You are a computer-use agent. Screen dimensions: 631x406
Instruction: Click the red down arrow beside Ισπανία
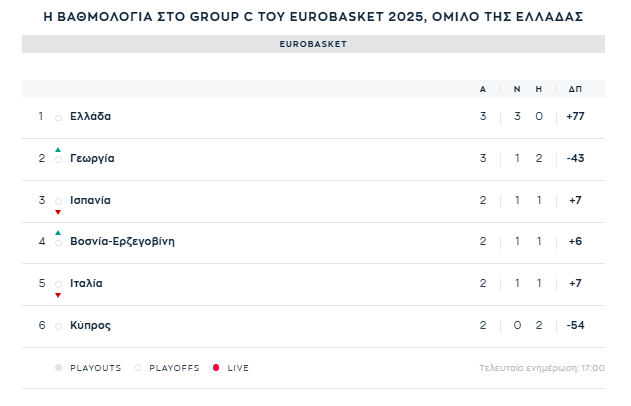click(58, 212)
